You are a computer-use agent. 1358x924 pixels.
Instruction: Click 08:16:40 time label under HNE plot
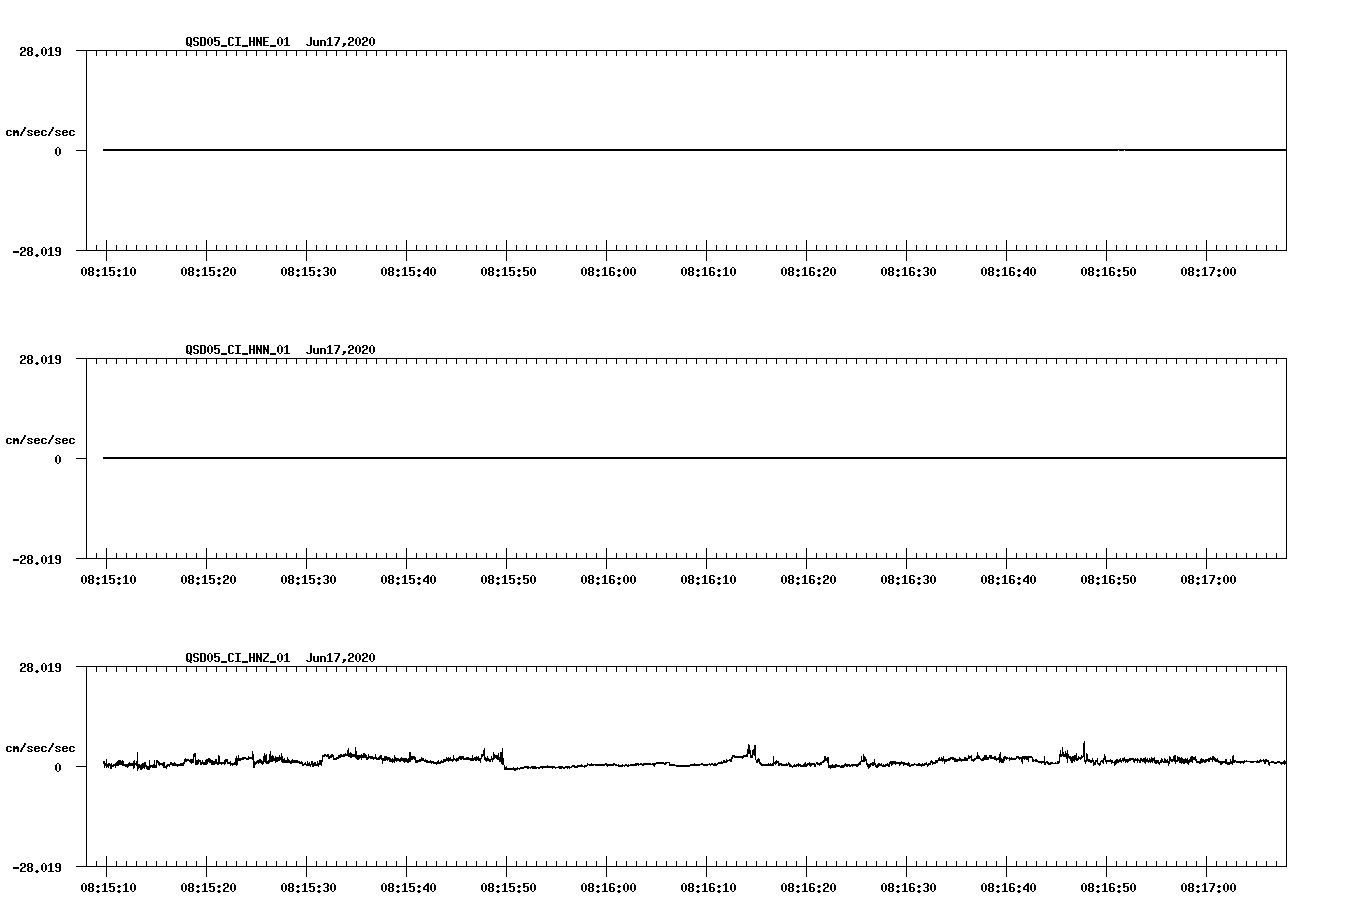click(1008, 272)
